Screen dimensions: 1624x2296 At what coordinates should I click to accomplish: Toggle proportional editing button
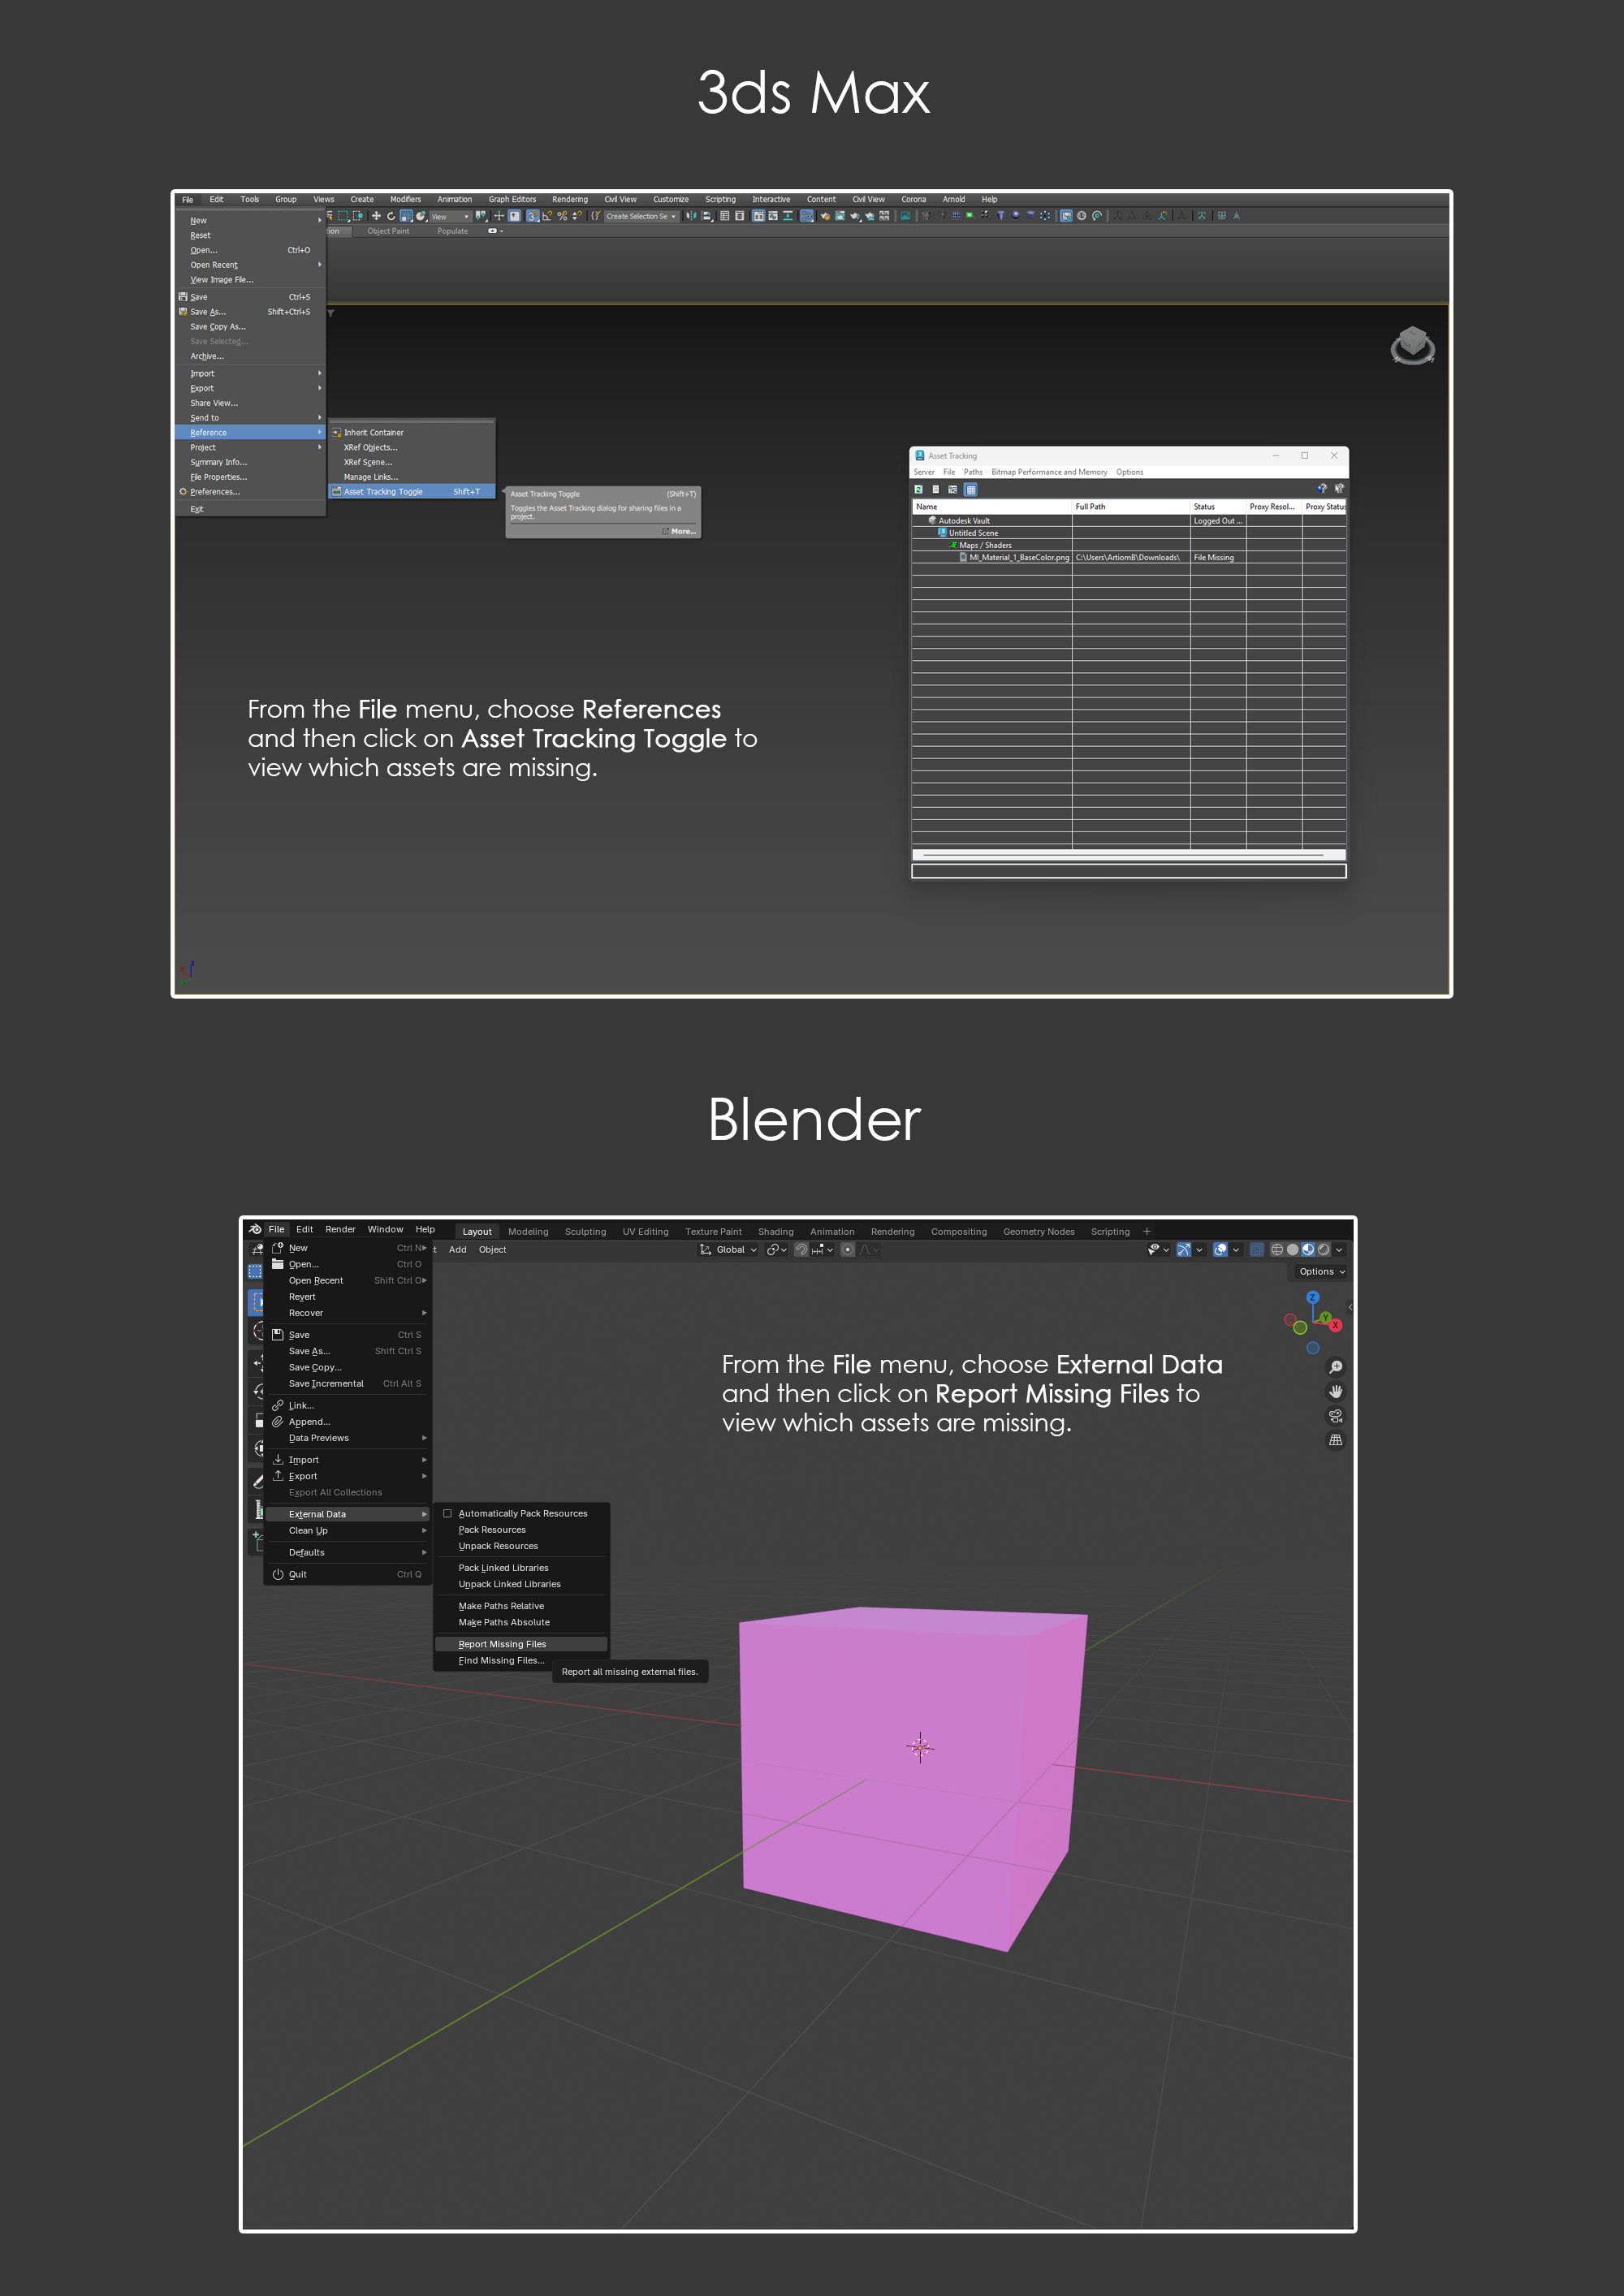pyautogui.click(x=847, y=1249)
